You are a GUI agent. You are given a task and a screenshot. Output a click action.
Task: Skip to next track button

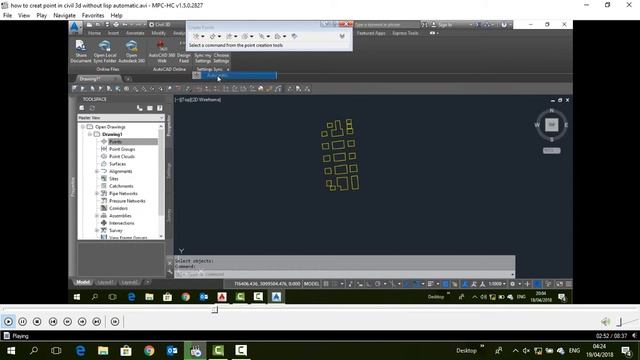pos(97,322)
